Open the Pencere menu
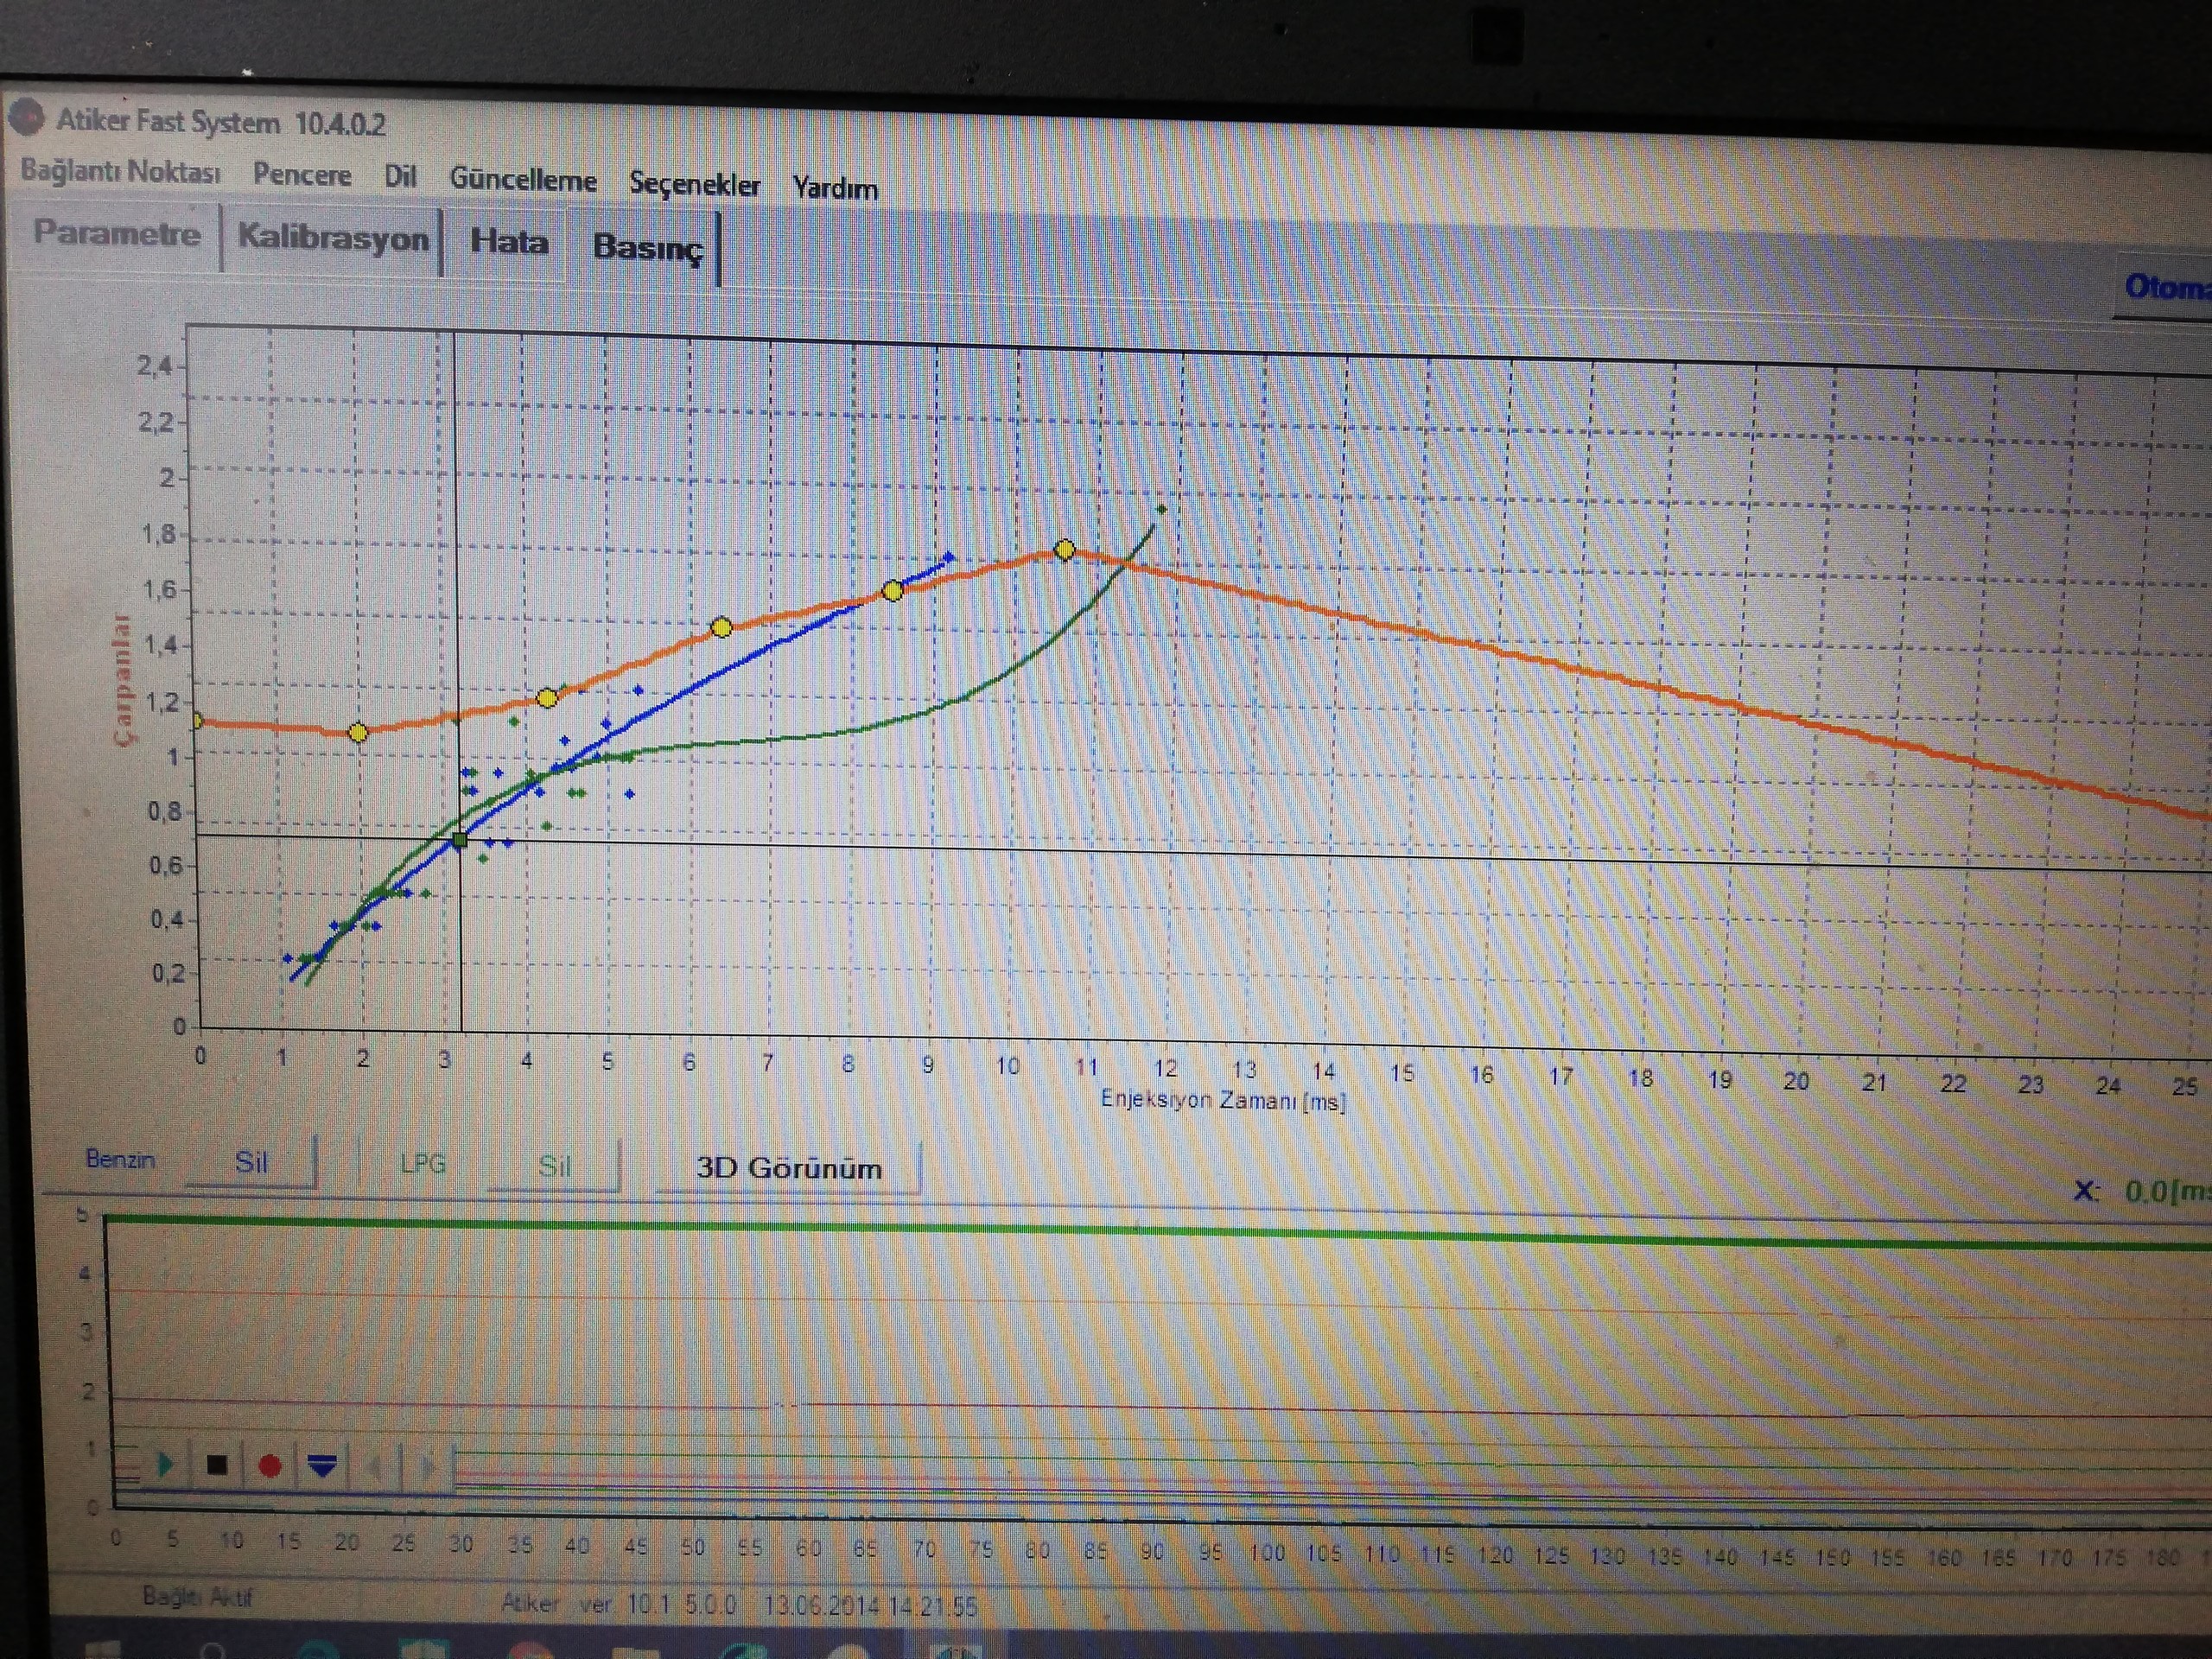 pyautogui.click(x=302, y=175)
